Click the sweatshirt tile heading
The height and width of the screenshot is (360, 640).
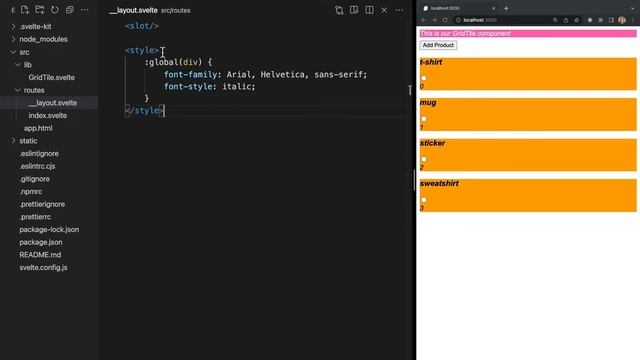tap(439, 183)
